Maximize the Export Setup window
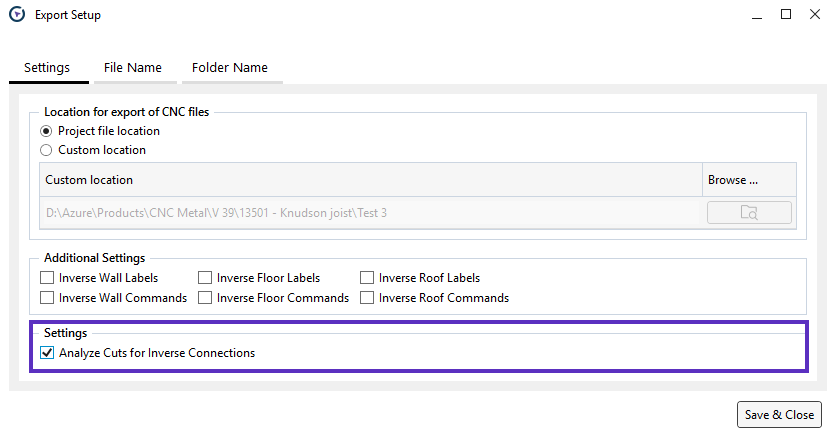This screenshot has height=436, width=836. pyautogui.click(x=786, y=15)
